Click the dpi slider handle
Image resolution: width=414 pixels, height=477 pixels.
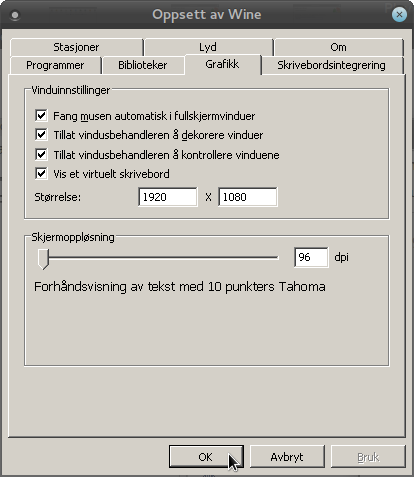(43, 259)
